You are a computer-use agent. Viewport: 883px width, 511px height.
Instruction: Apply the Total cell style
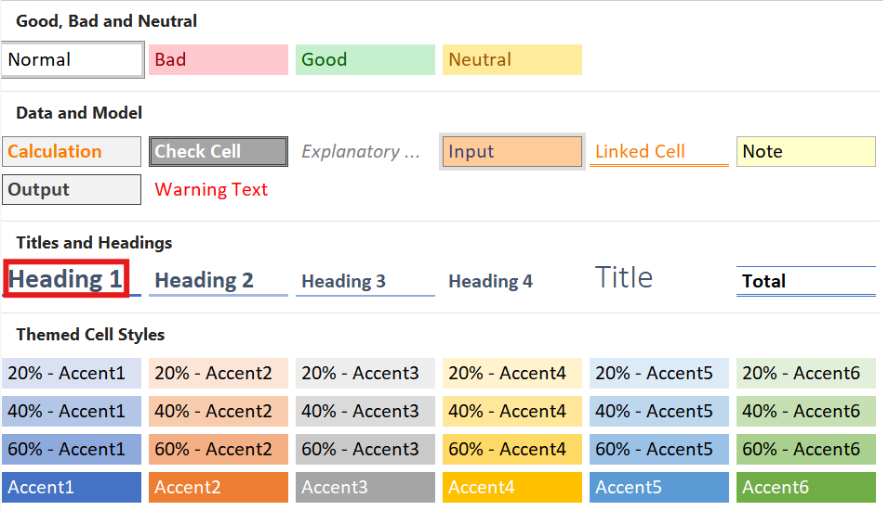click(806, 281)
